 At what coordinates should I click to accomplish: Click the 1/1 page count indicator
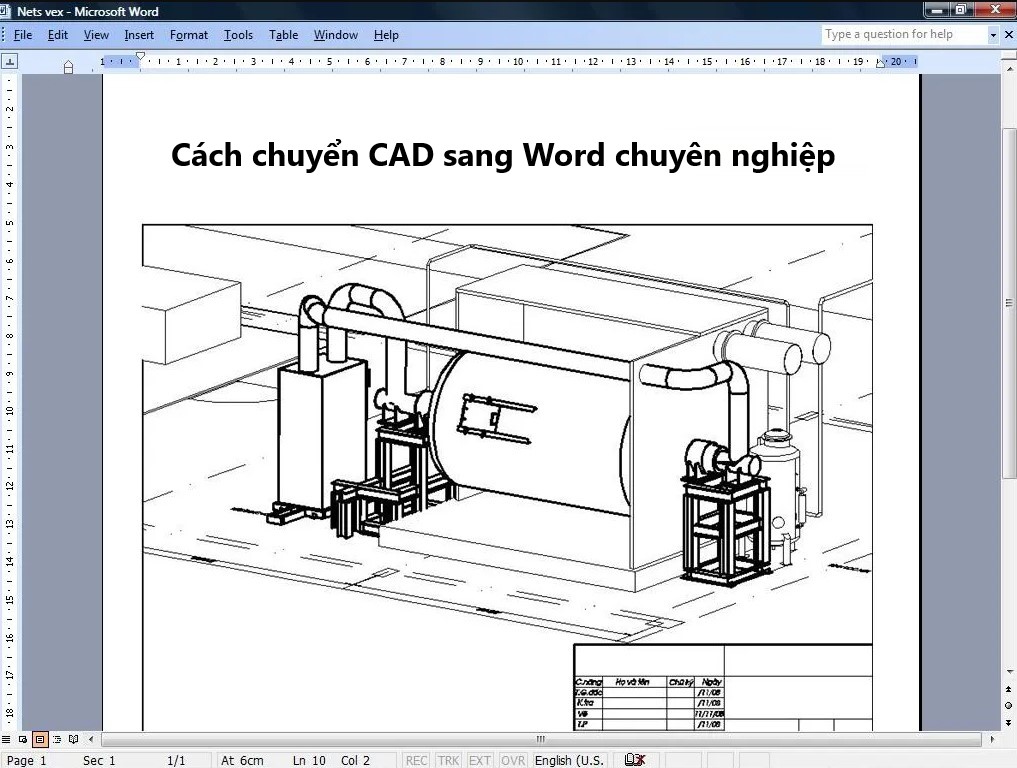pos(176,760)
